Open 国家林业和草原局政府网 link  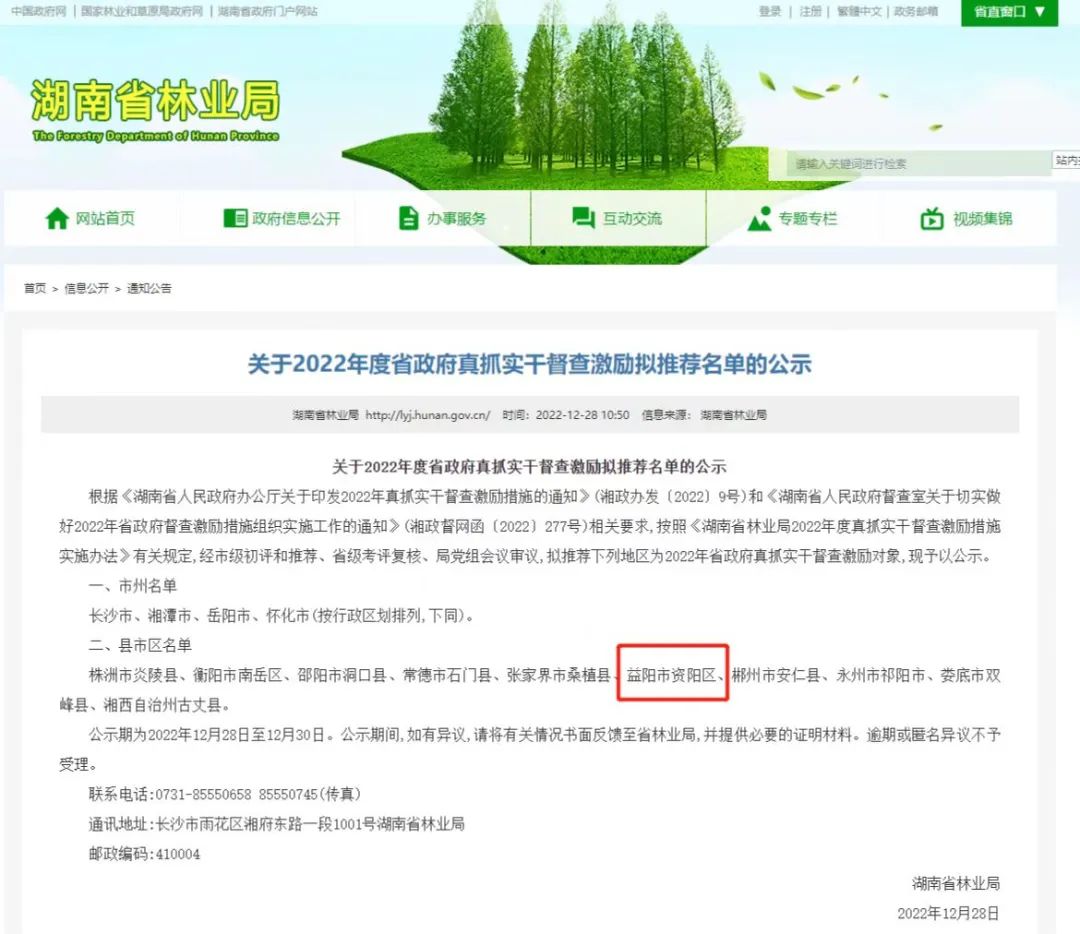tap(142, 12)
